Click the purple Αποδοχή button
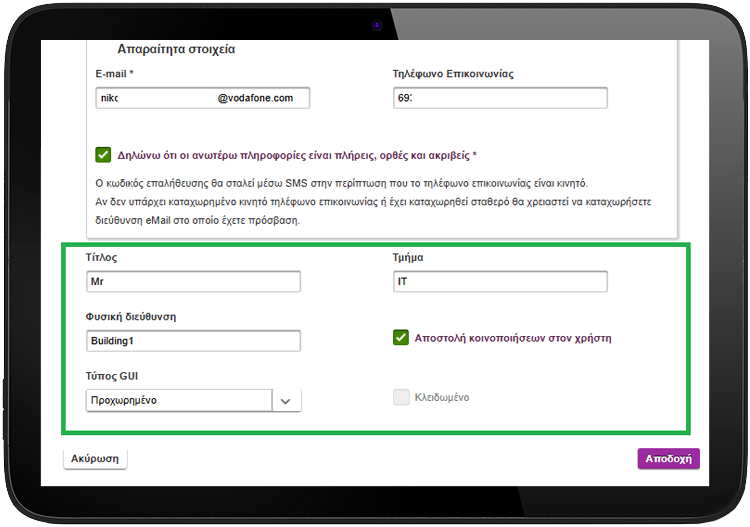The height and width of the screenshot is (527, 750). (668, 459)
